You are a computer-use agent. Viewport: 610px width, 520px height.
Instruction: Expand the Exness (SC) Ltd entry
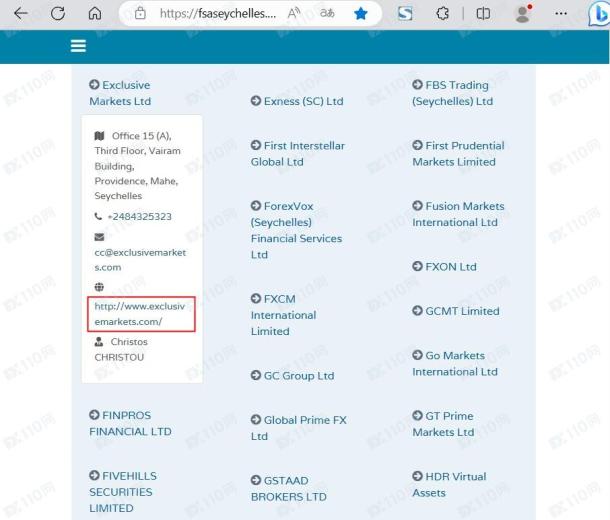click(x=297, y=101)
